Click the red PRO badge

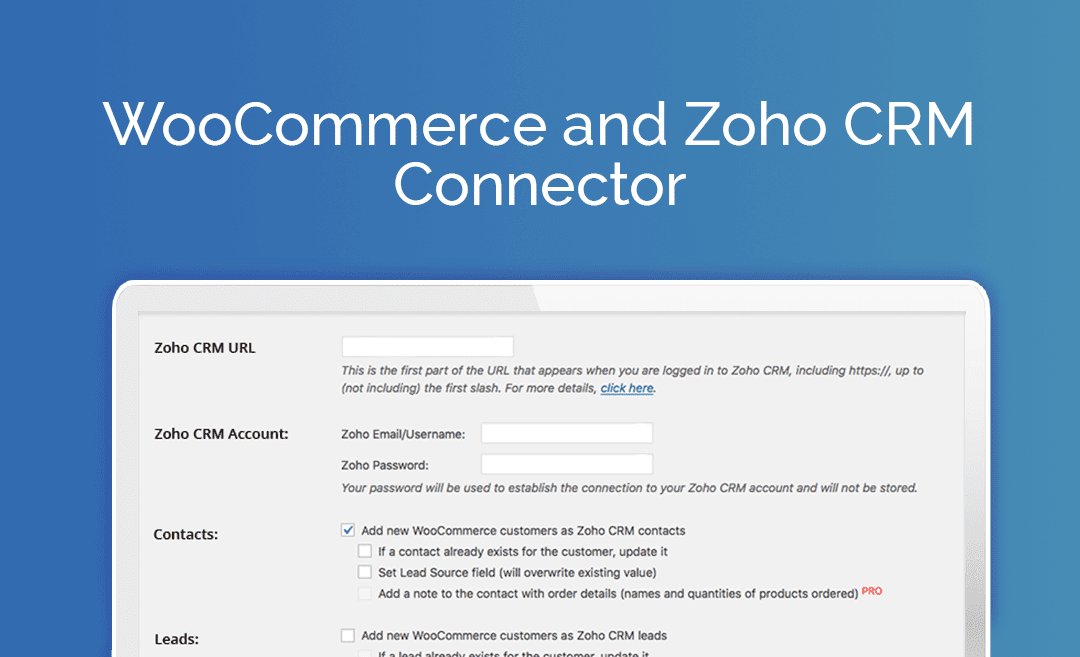(x=872, y=591)
